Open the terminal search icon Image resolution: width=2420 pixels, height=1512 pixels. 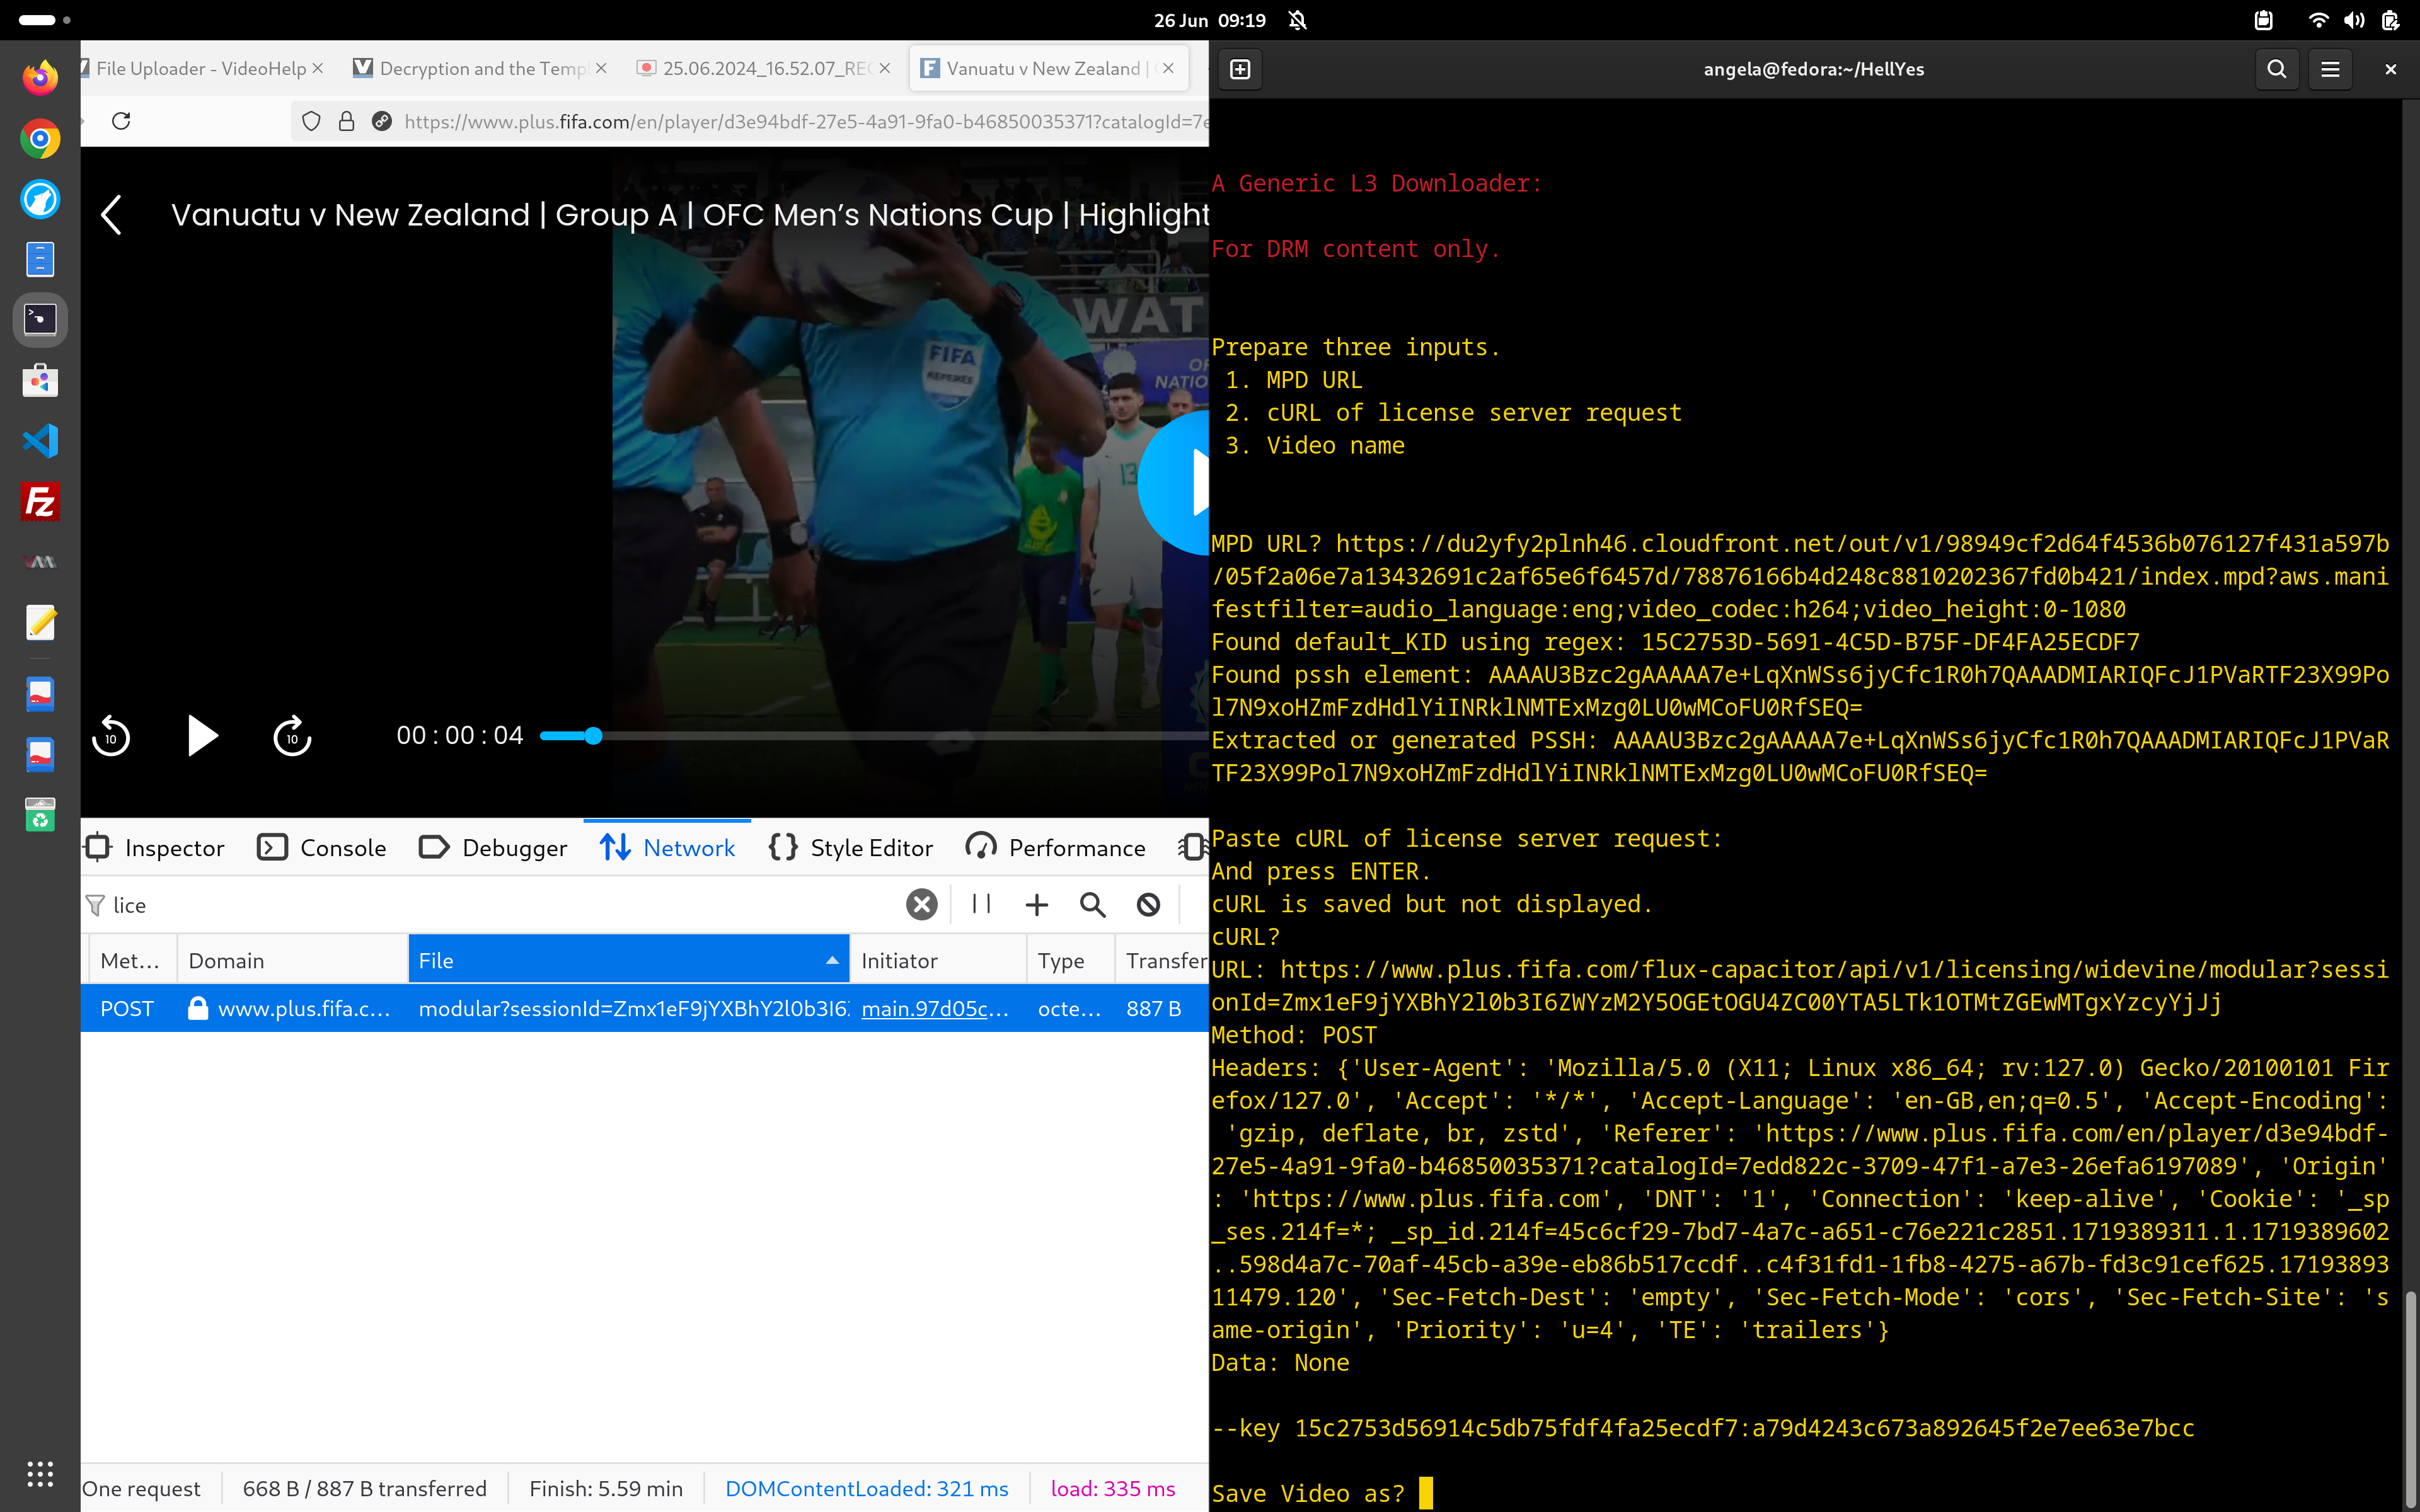(2276, 69)
